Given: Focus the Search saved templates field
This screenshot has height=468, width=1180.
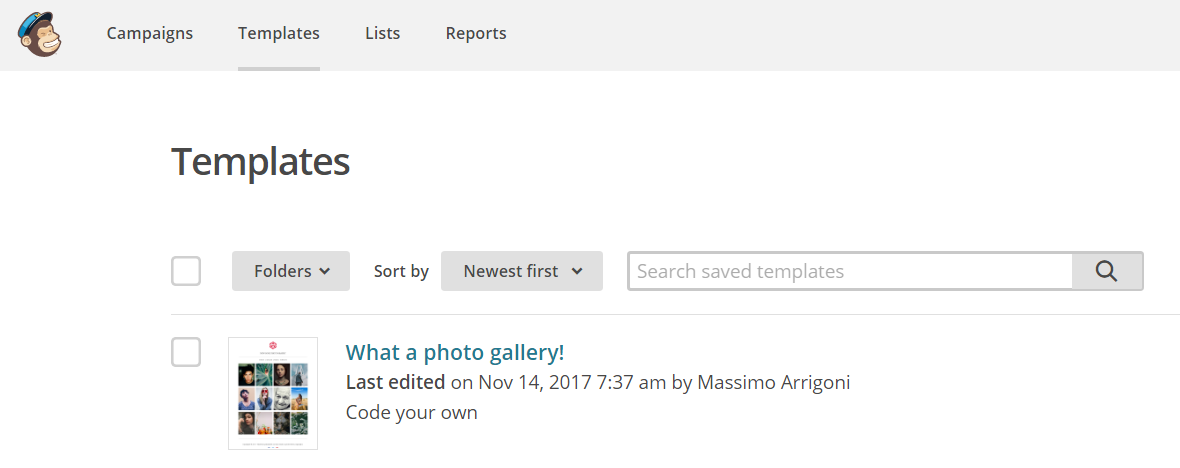Looking at the screenshot, I should [x=850, y=271].
